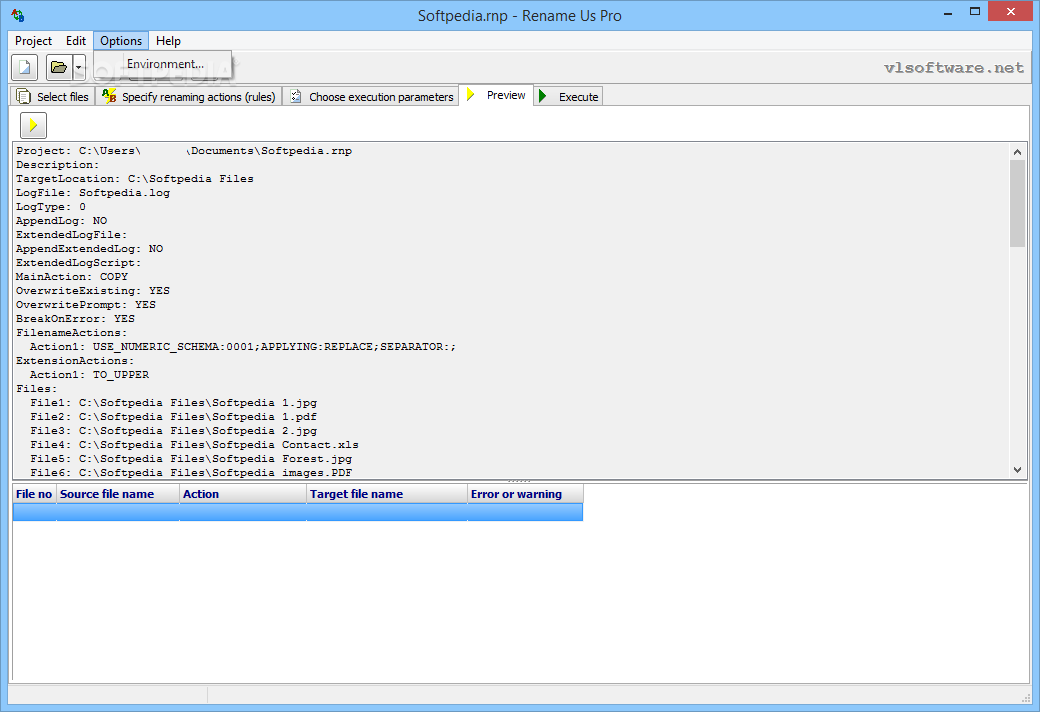Click the File2 Softpedia 1.pdf line
The height and width of the screenshot is (712, 1040).
[174, 417]
